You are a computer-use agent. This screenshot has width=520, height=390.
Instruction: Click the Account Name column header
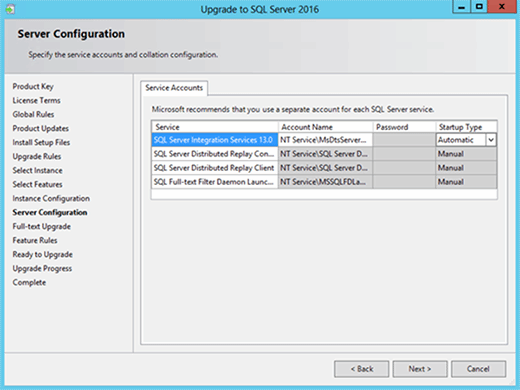[325, 127]
